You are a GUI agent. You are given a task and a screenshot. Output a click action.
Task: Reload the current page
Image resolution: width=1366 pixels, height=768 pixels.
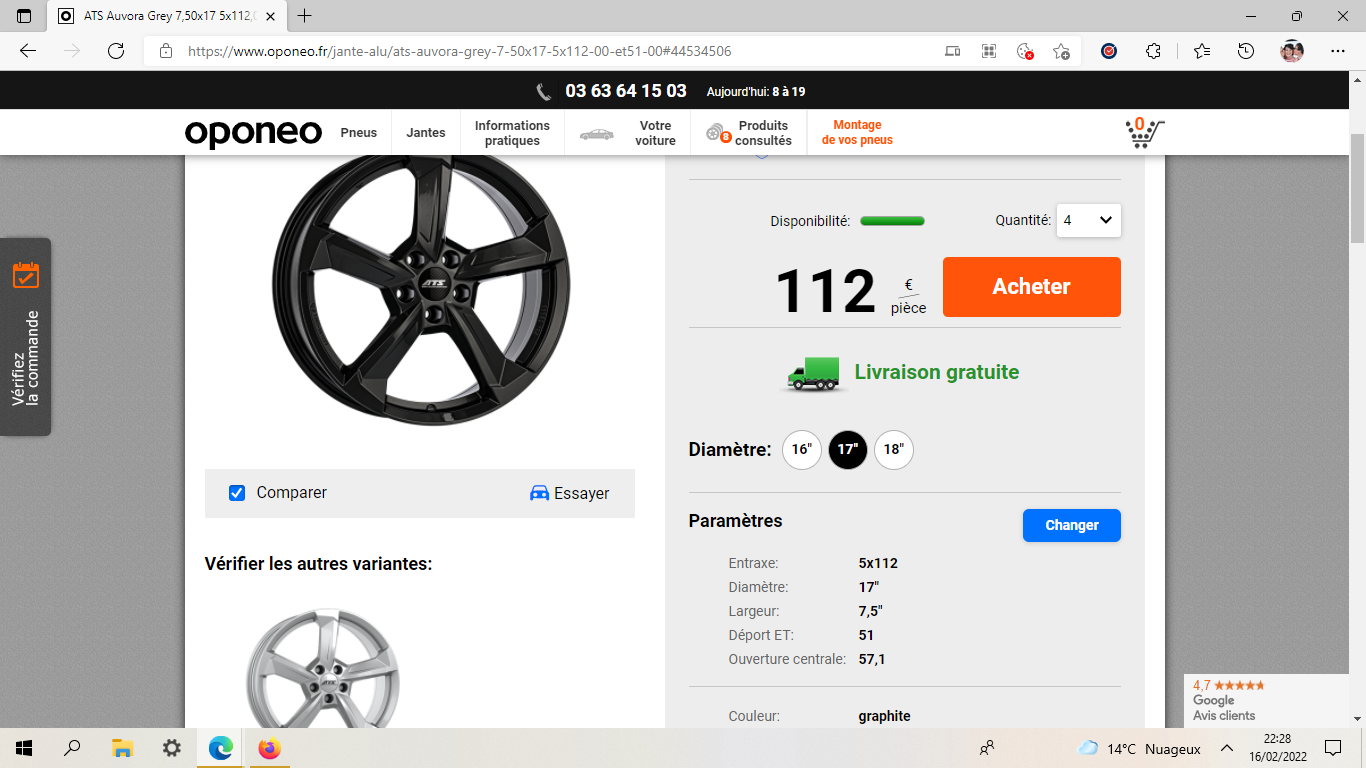click(x=116, y=51)
